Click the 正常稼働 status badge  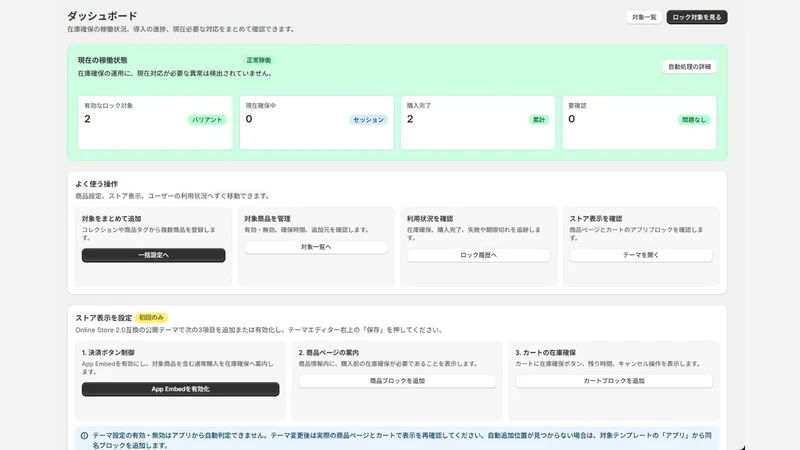pos(259,60)
